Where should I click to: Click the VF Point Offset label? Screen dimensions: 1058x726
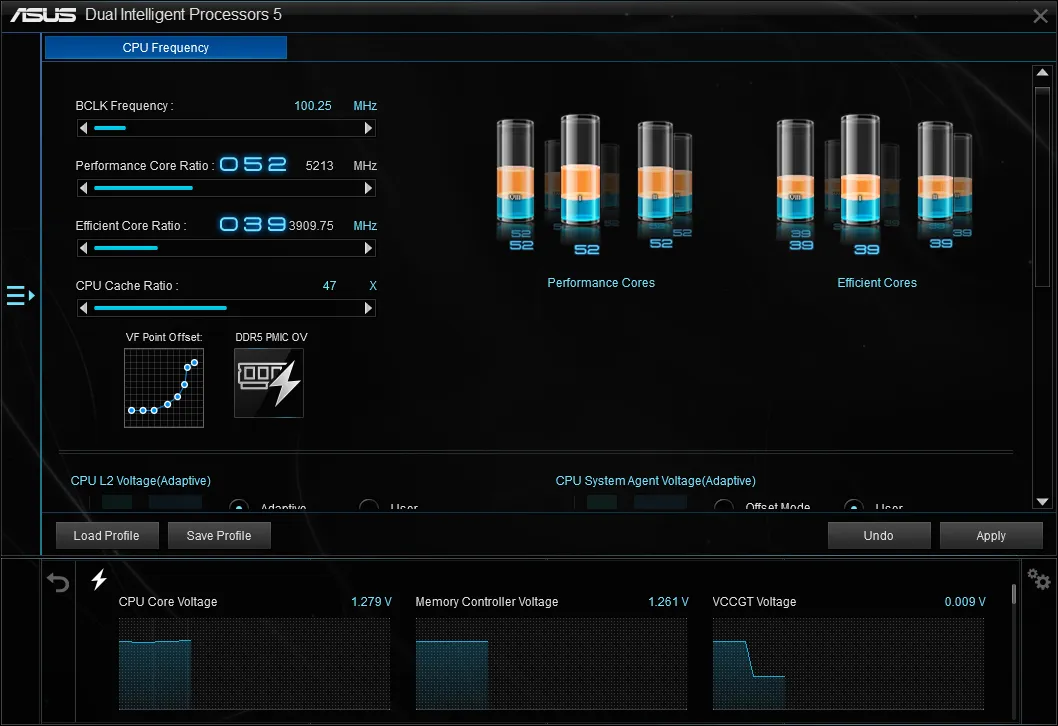[164, 337]
